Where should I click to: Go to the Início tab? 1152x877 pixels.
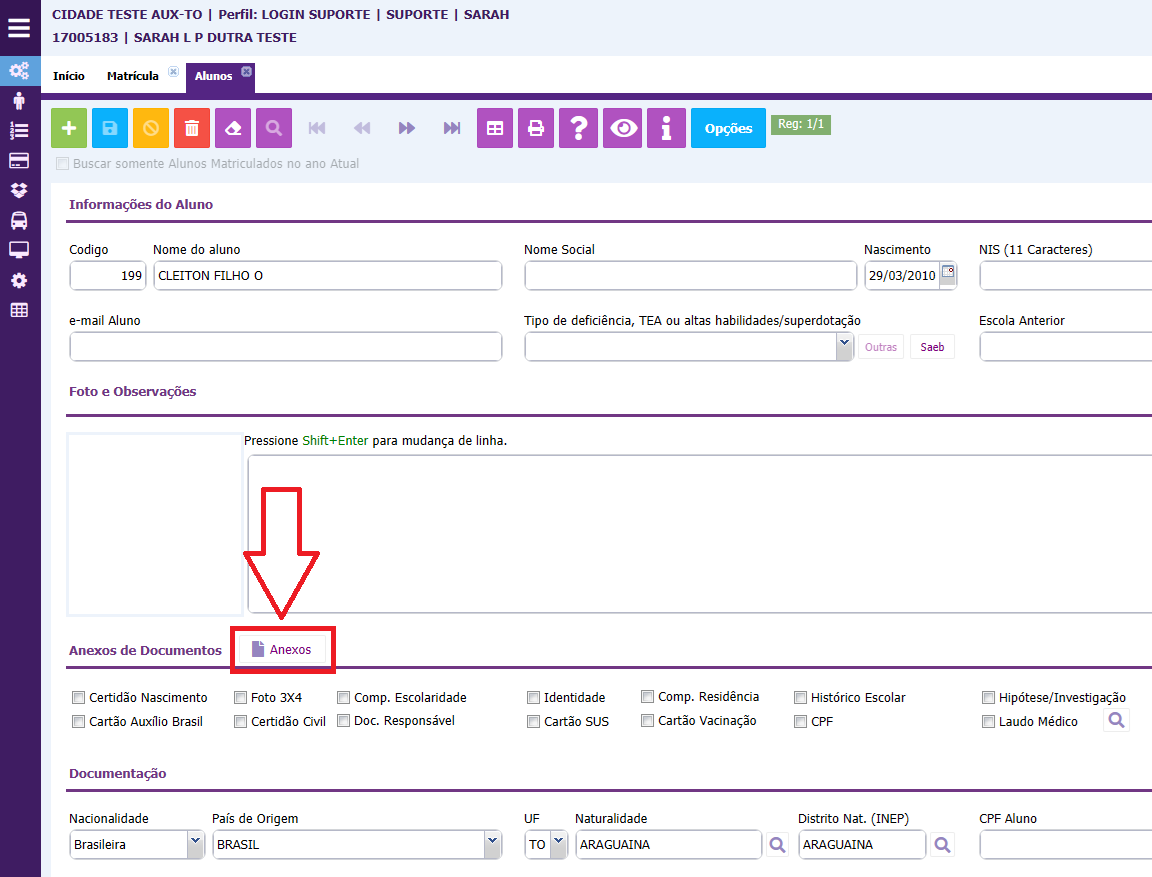click(69, 76)
